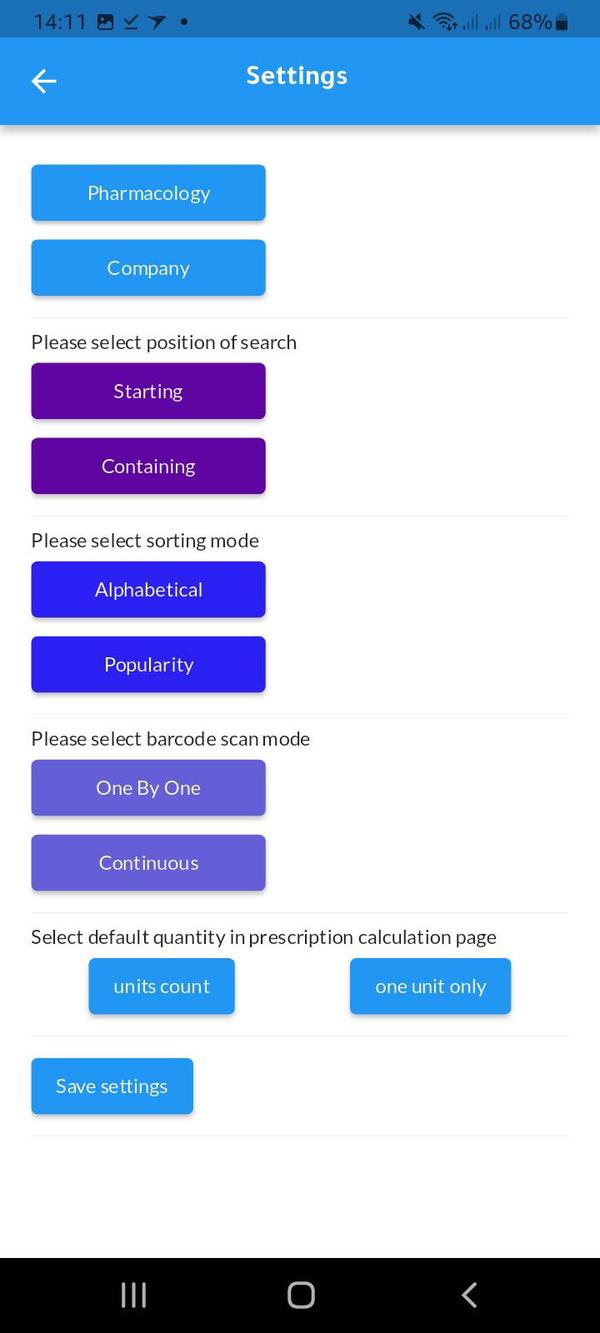600x1333 pixels.
Task: Tap the screenshot image icon in status bar
Action: tap(106, 19)
